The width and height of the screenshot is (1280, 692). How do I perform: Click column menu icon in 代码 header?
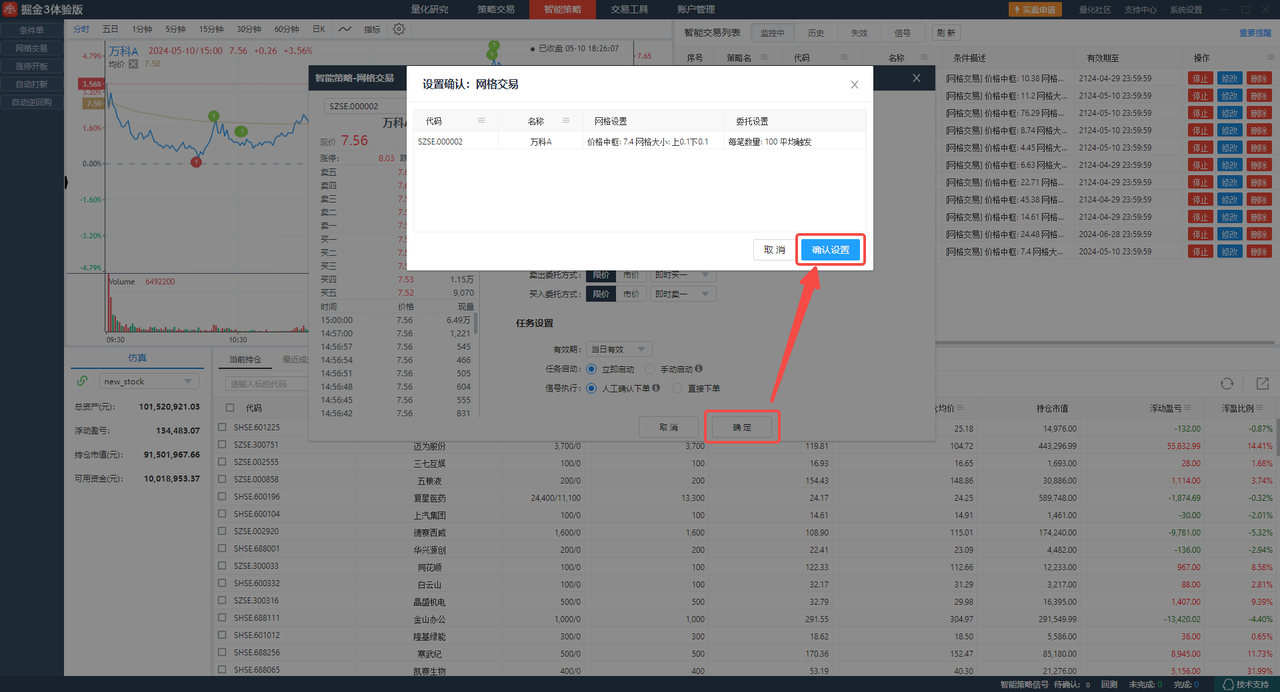(x=481, y=120)
